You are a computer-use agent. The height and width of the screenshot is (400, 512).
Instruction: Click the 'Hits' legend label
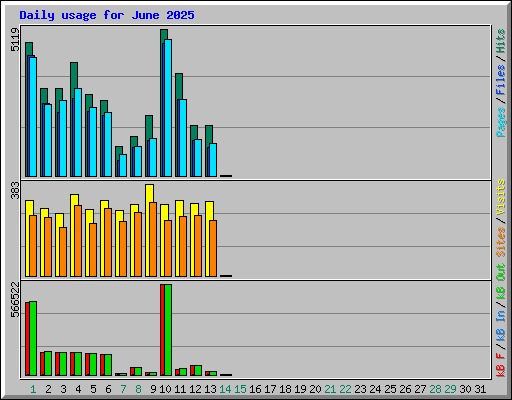click(x=501, y=41)
